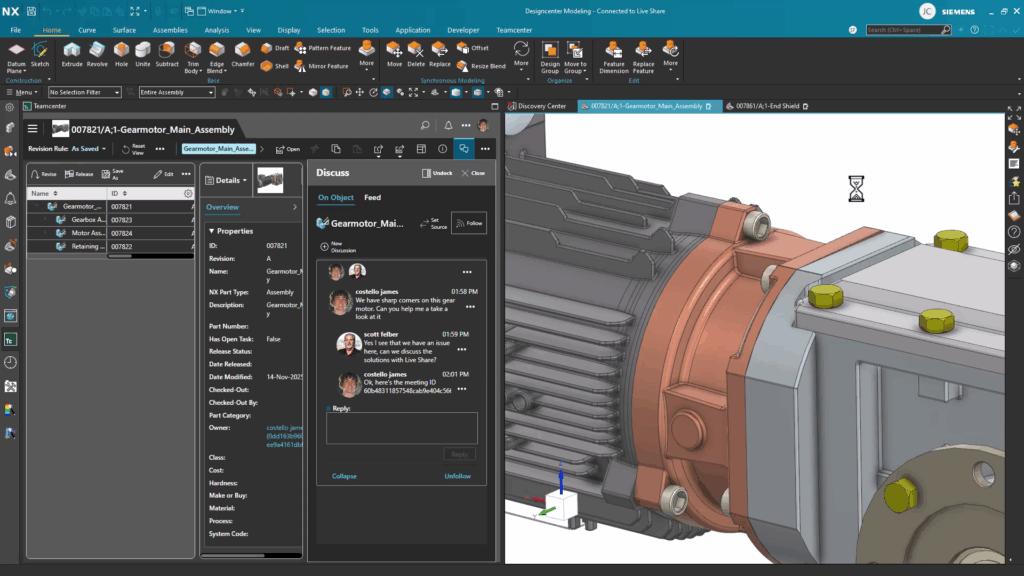Click the Unfollow link
The height and width of the screenshot is (576, 1024).
point(457,476)
